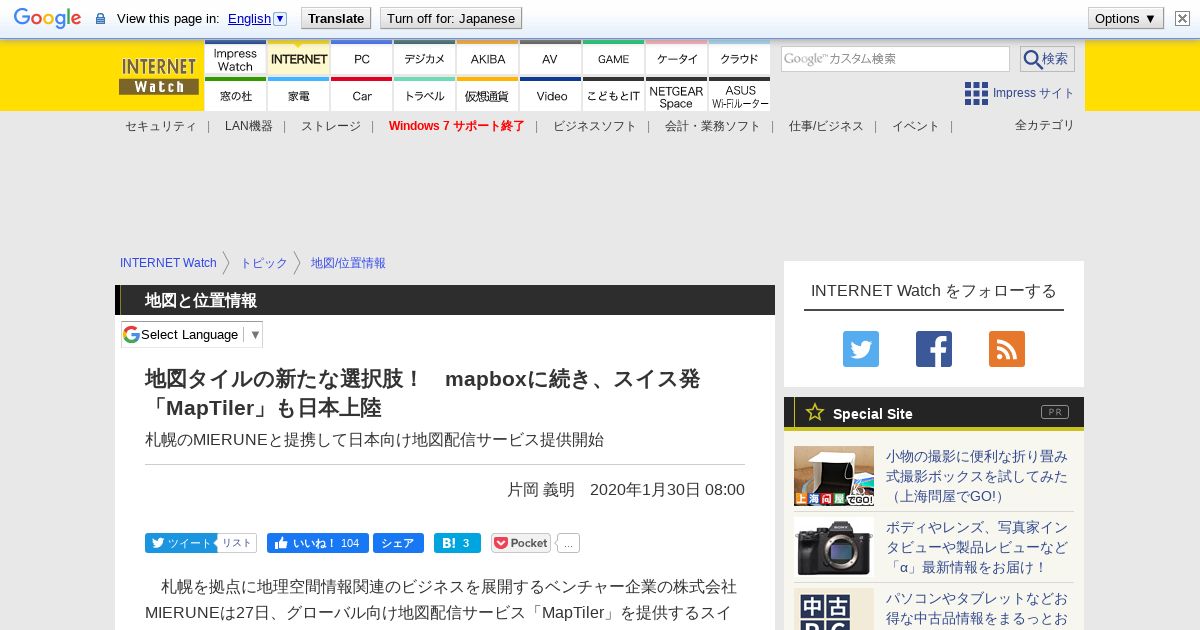Click the Pocket count bubble

[568, 543]
